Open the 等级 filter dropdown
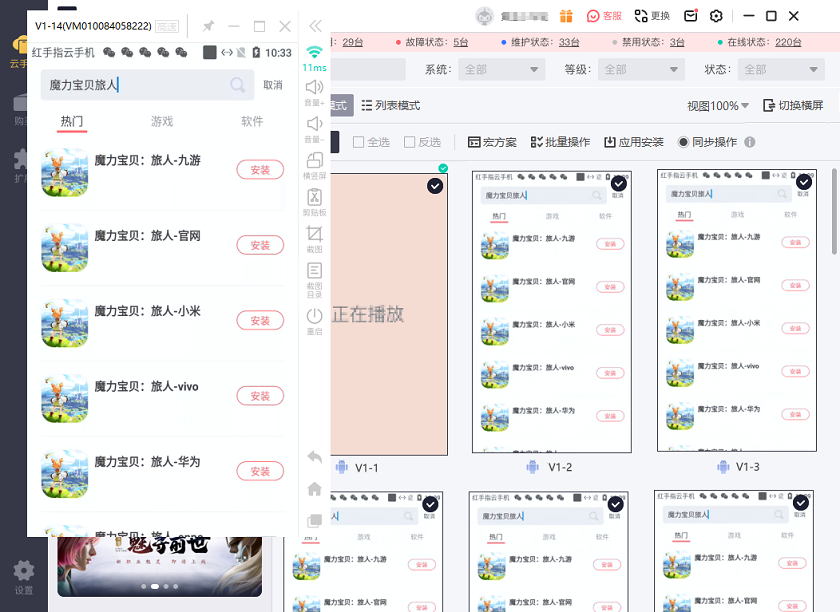 click(x=641, y=69)
